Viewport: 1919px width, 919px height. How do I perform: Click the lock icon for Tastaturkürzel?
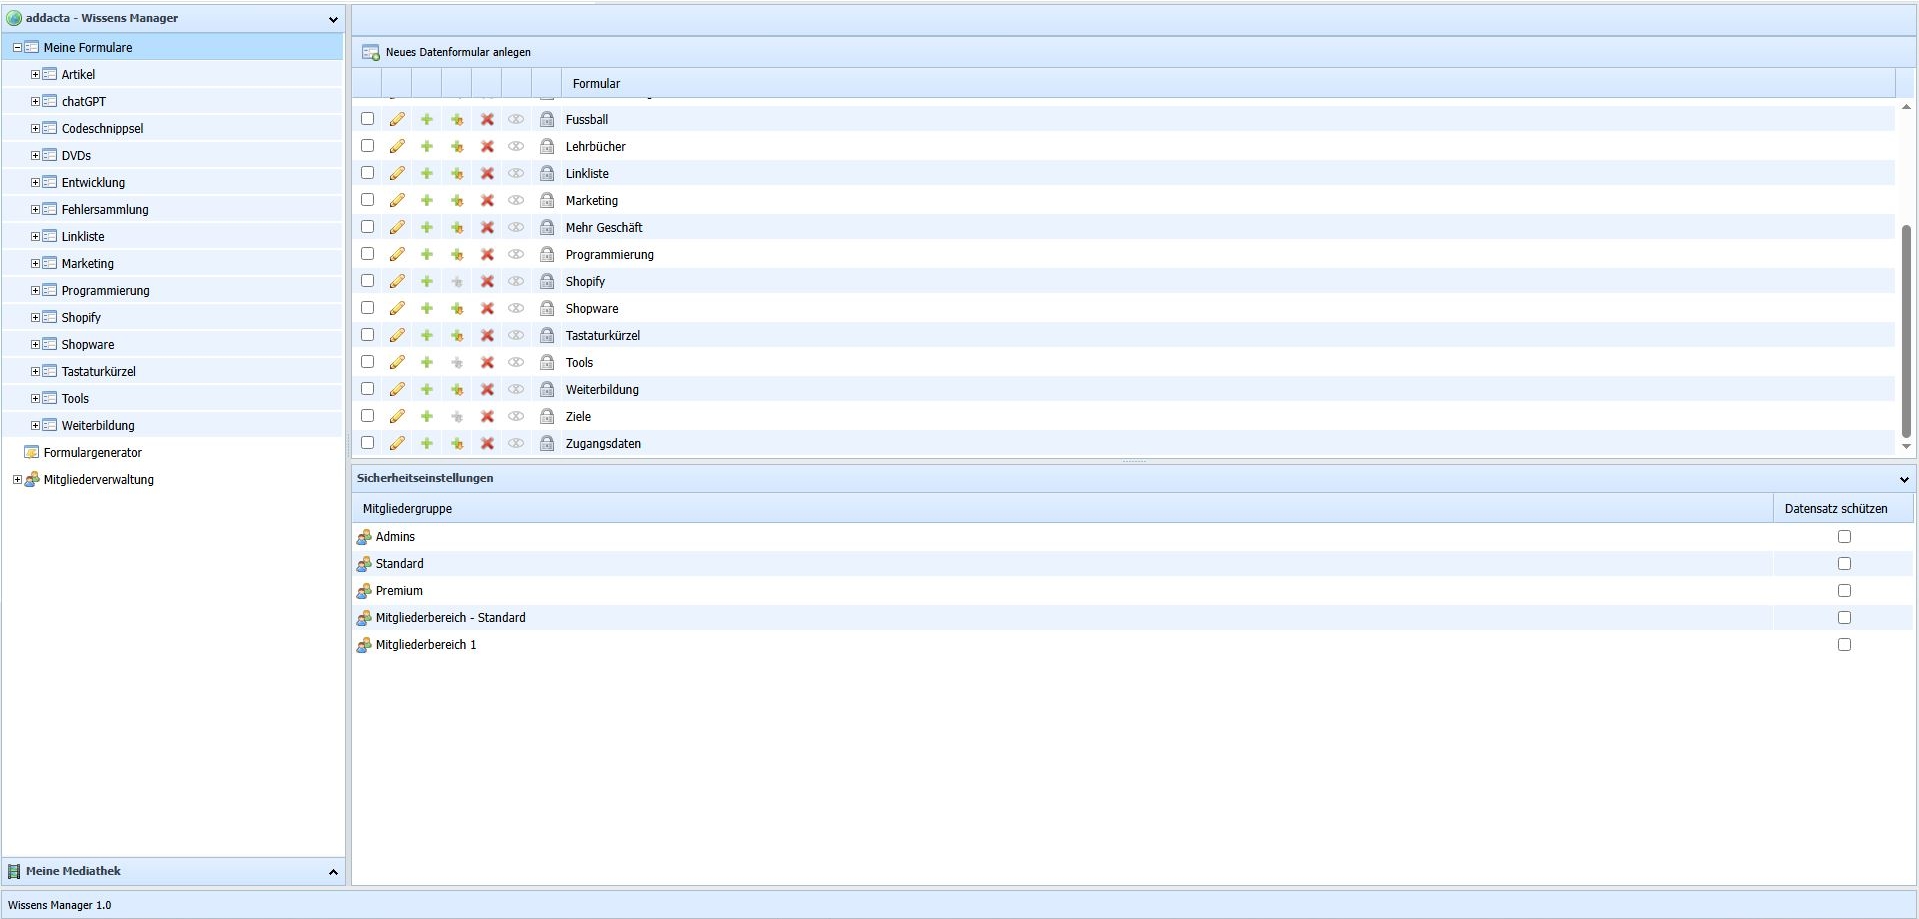click(x=547, y=335)
